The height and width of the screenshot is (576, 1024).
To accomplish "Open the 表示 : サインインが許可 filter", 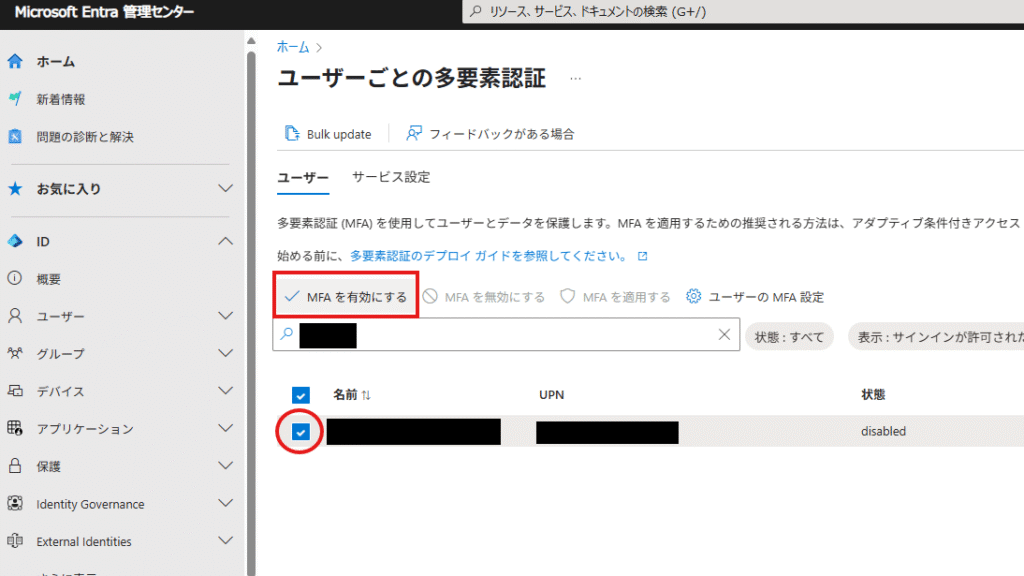I will 936,337.
